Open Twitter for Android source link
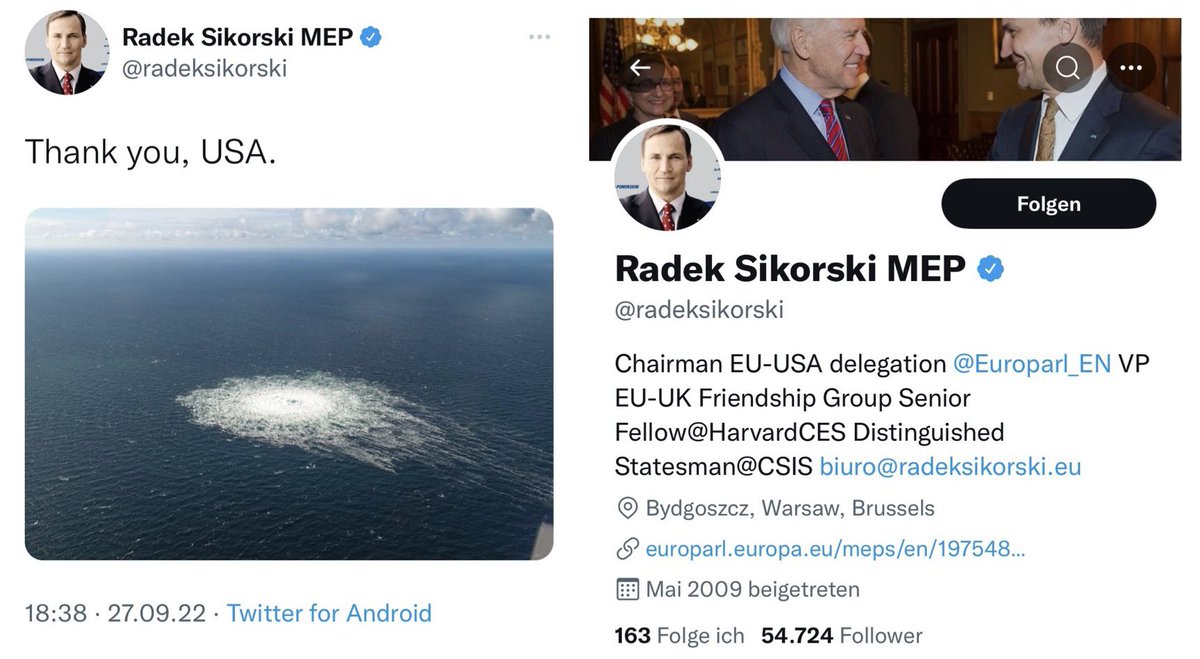This screenshot has height=659, width=1200. coord(329,613)
